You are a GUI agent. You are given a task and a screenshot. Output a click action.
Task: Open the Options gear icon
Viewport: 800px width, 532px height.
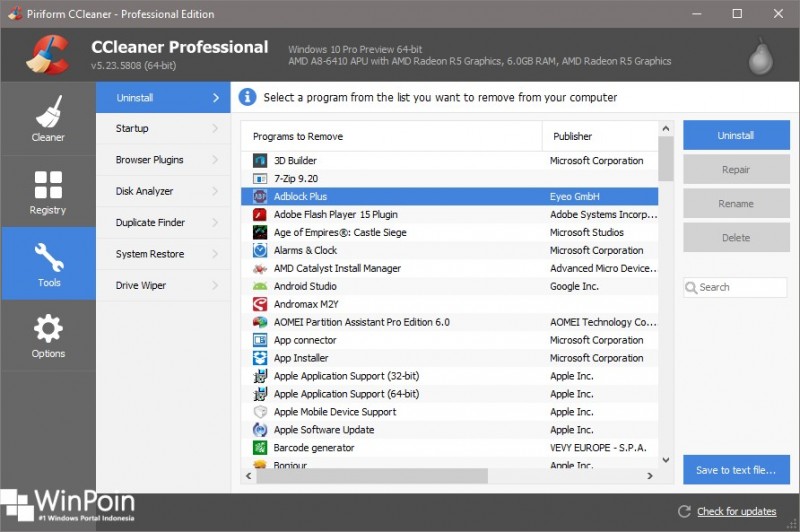[48, 328]
